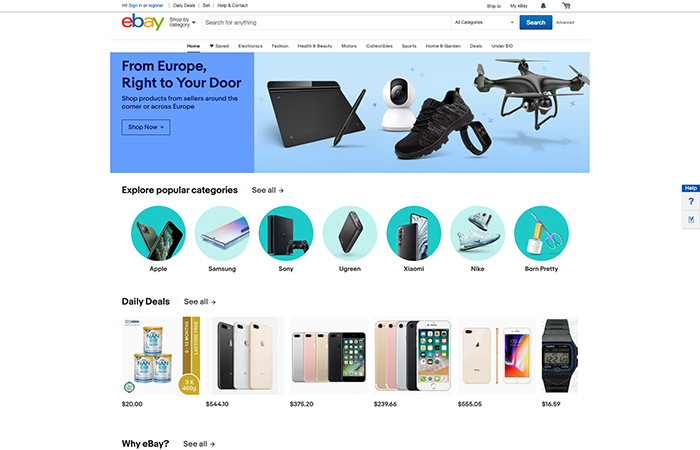700x450 pixels.
Task: Switch to the Collectibles tab
Action: tap(379, 46)
